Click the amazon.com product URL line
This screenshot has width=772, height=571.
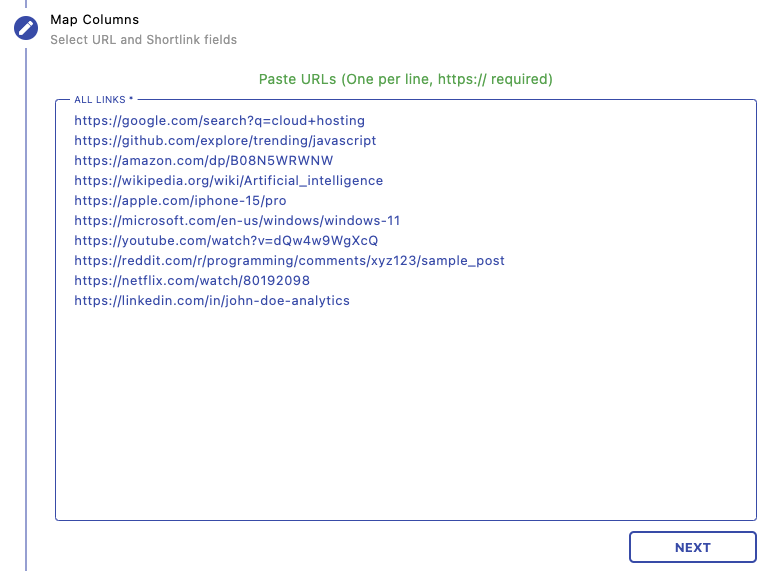(203, 161)
